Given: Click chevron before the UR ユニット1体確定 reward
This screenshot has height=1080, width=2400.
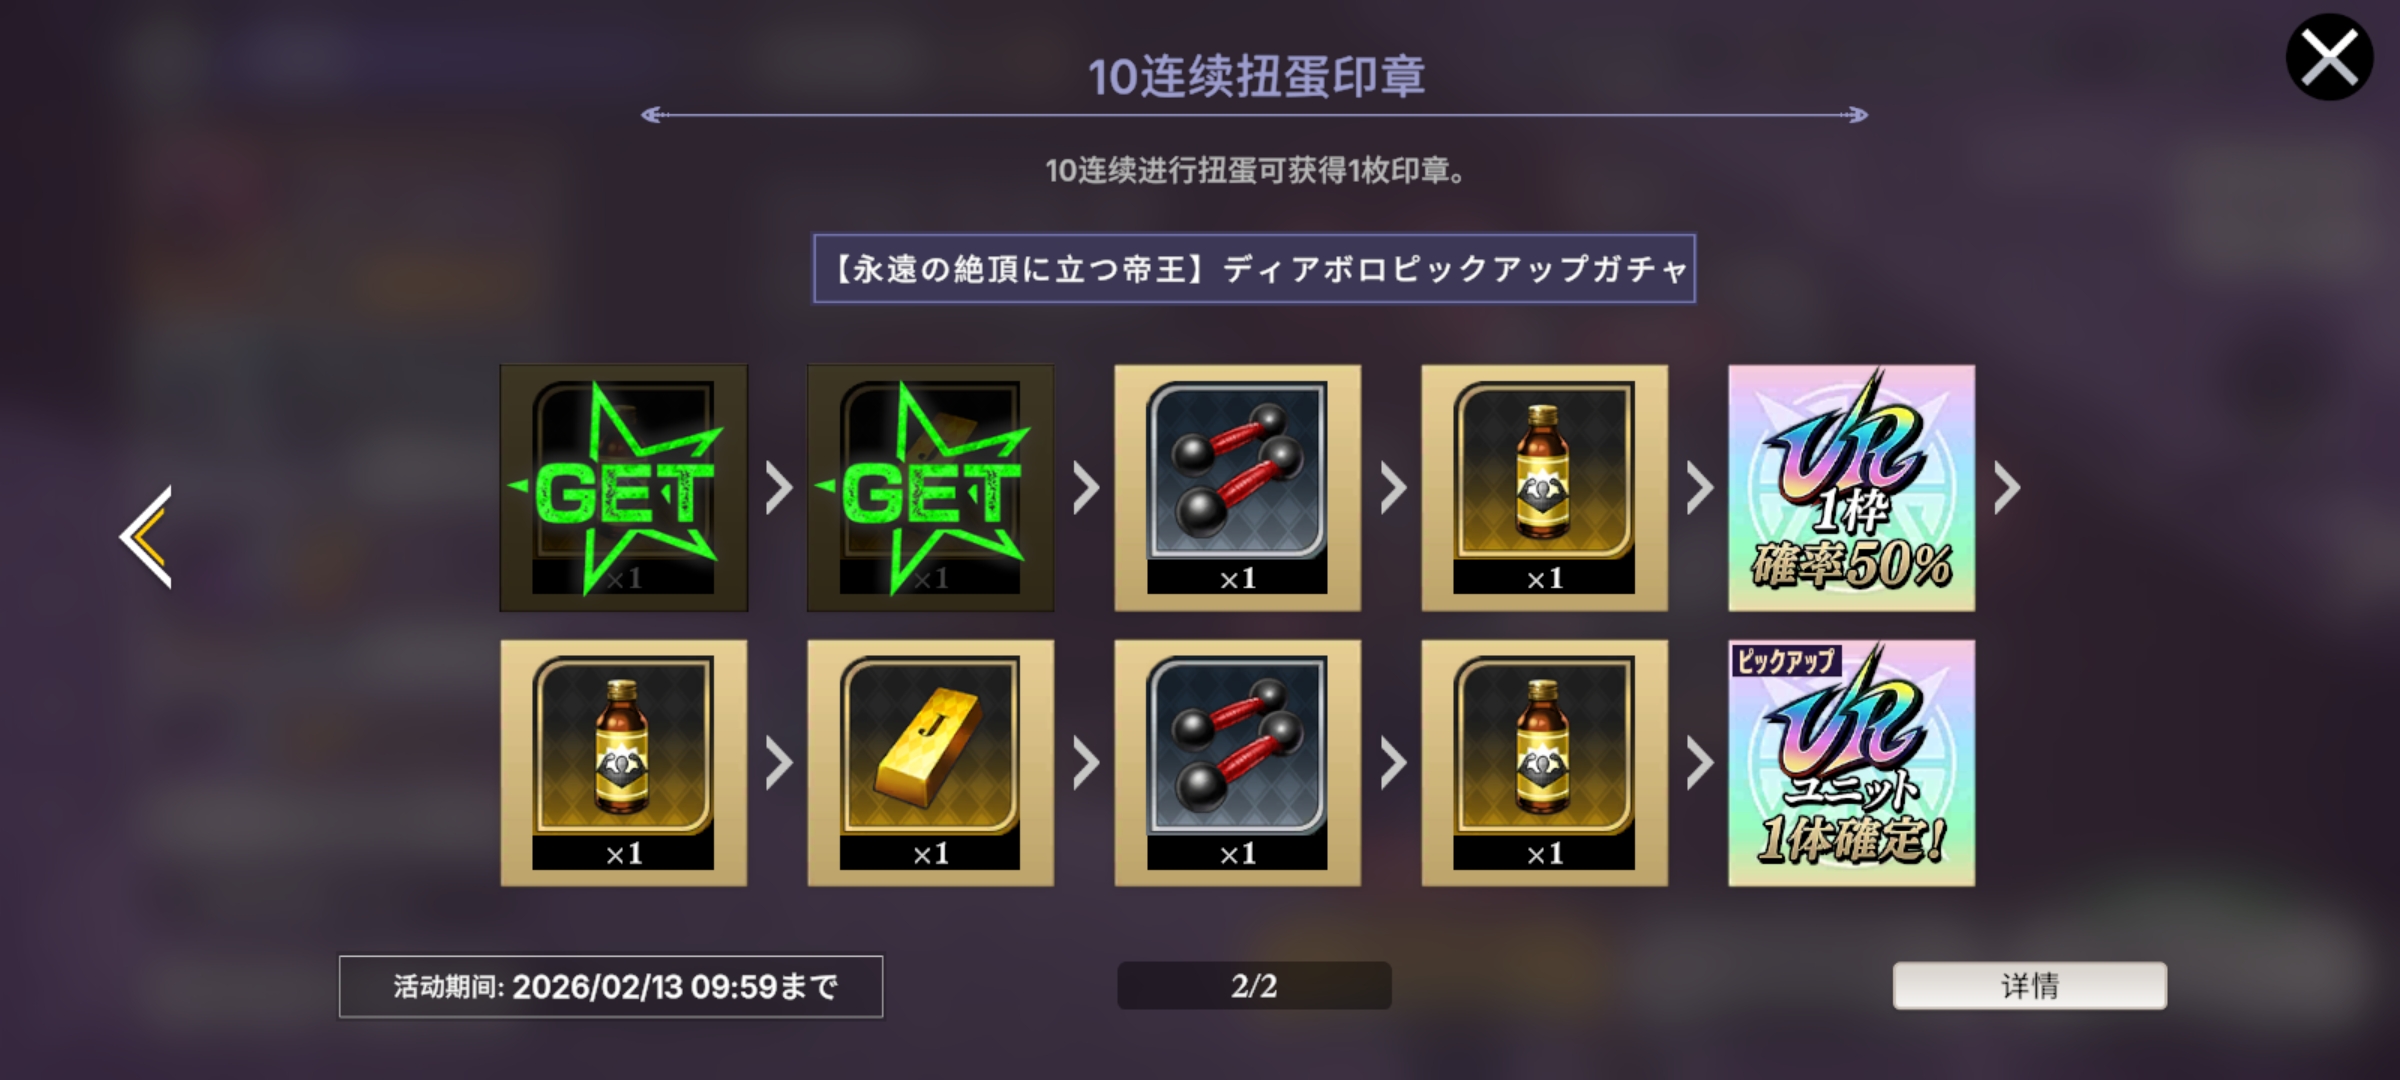Looking at the screenshot, I should (1700, 763).
